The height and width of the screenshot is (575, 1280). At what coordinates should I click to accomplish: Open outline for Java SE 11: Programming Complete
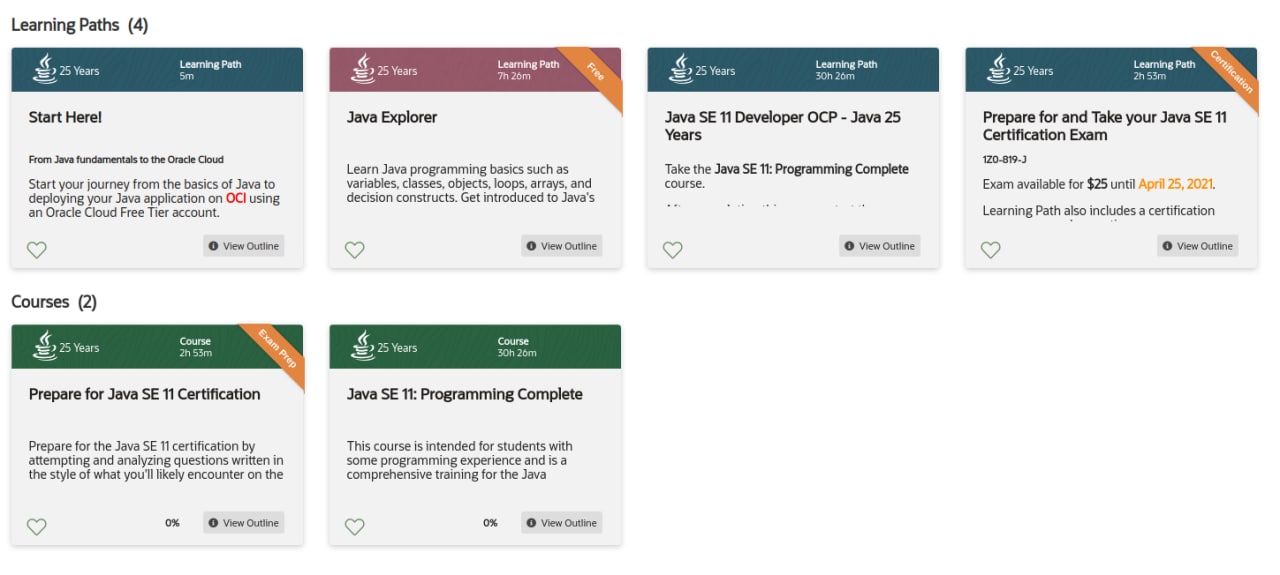click(x=562, y=523)
